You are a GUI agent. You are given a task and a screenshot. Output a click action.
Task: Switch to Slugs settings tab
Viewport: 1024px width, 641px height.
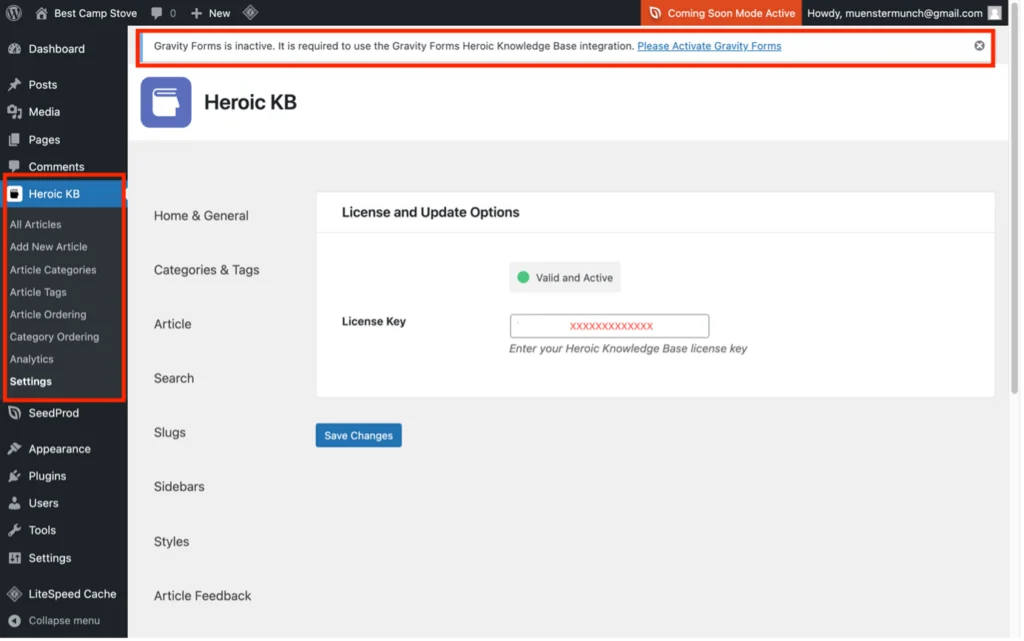click(x=170, y=433)
